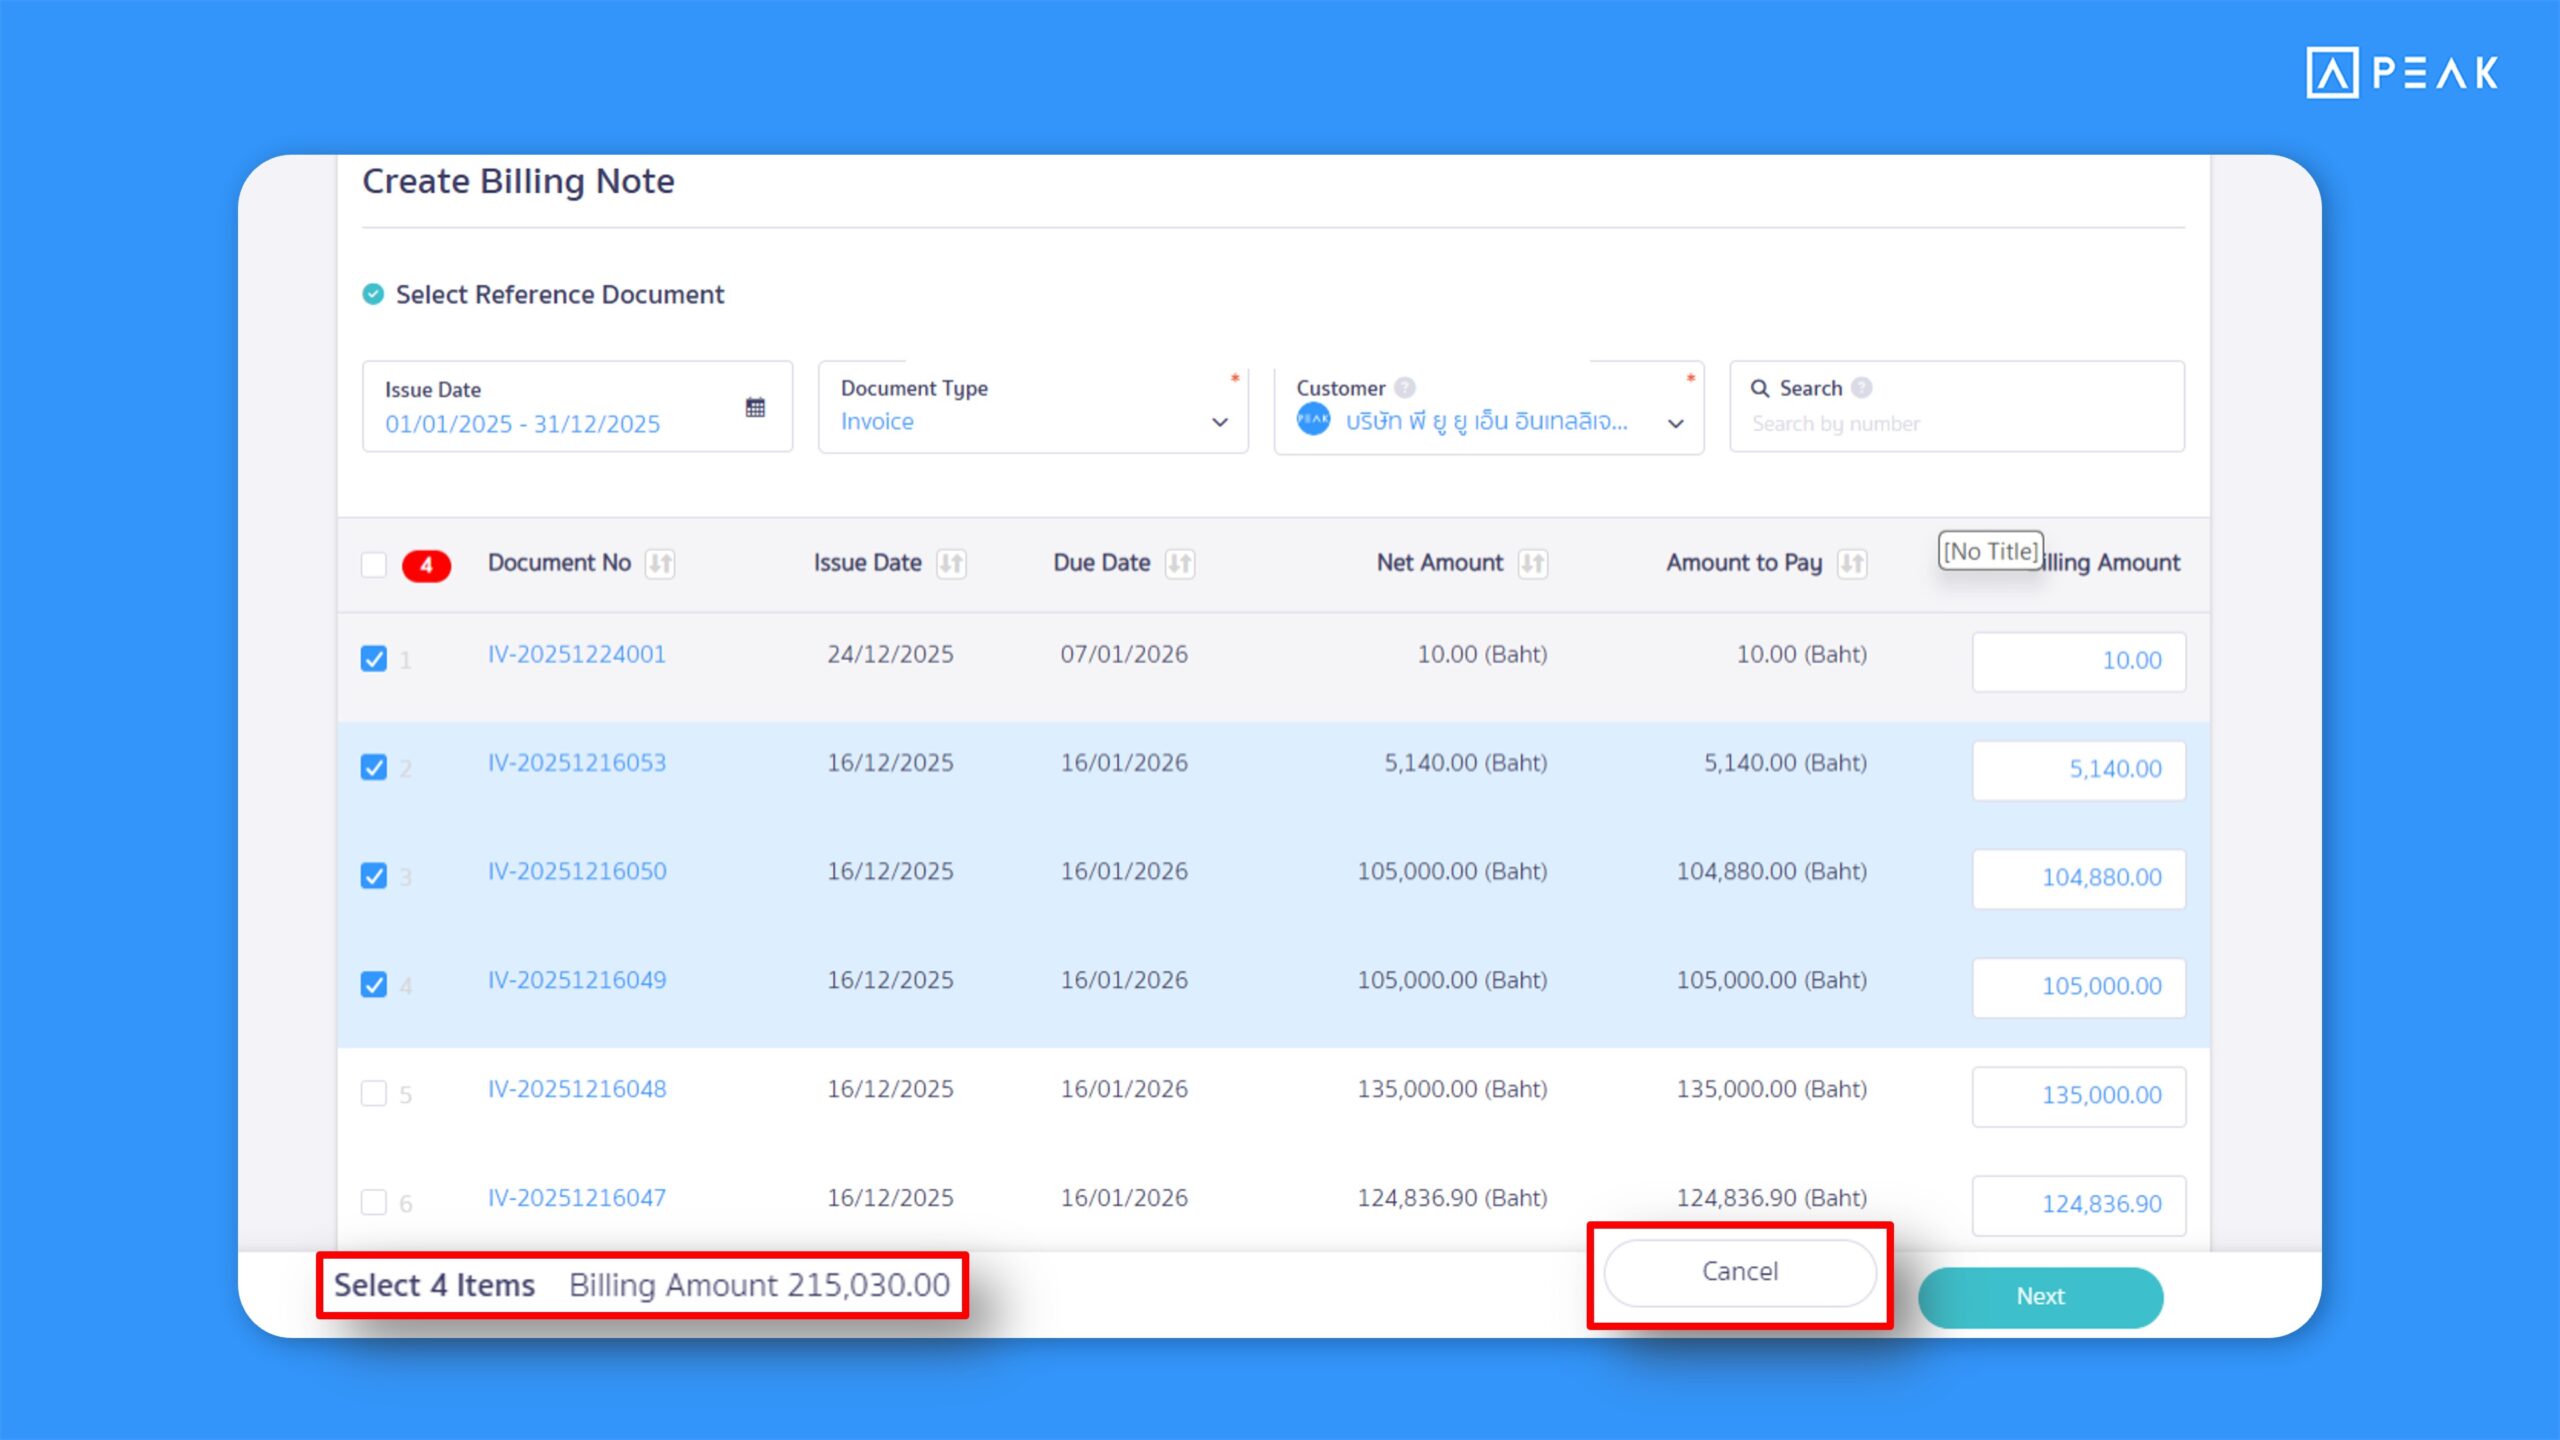Sort the table by Document No
The width and height of the screenshot is (2560, 1440).
pyautogui.click(x=659, y=562)
